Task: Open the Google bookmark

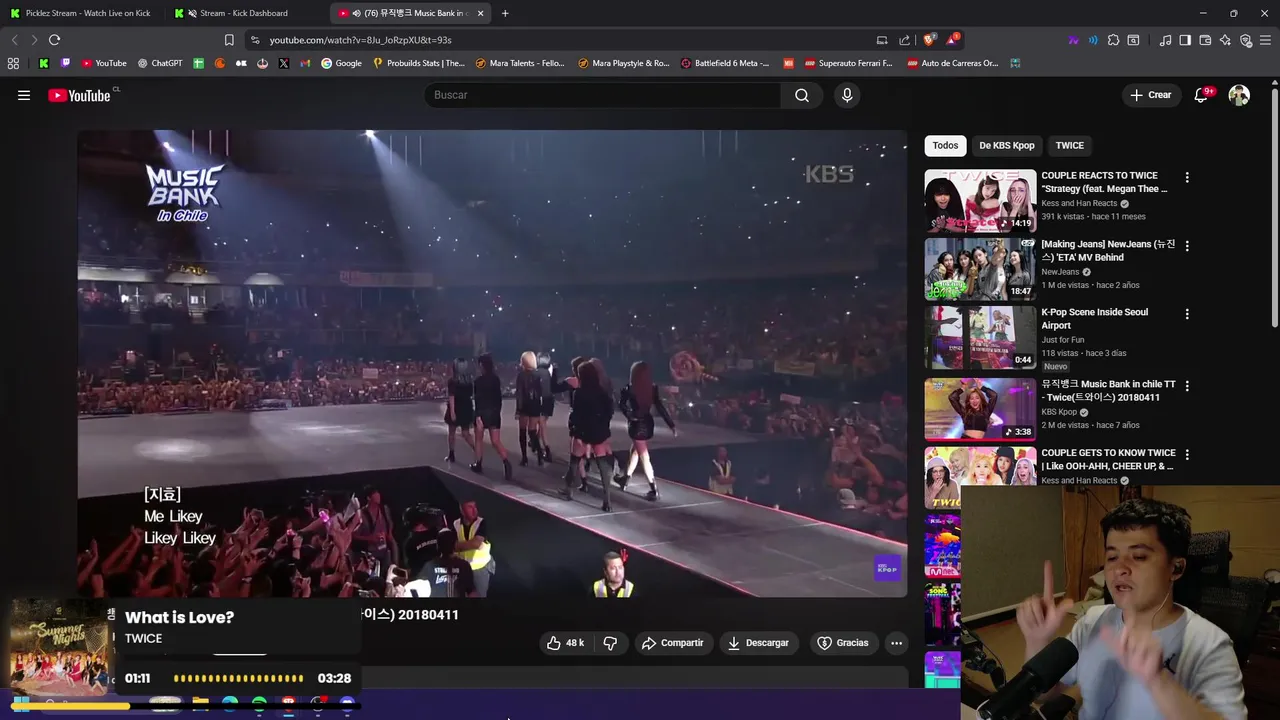Action: [x=341, y=63]
